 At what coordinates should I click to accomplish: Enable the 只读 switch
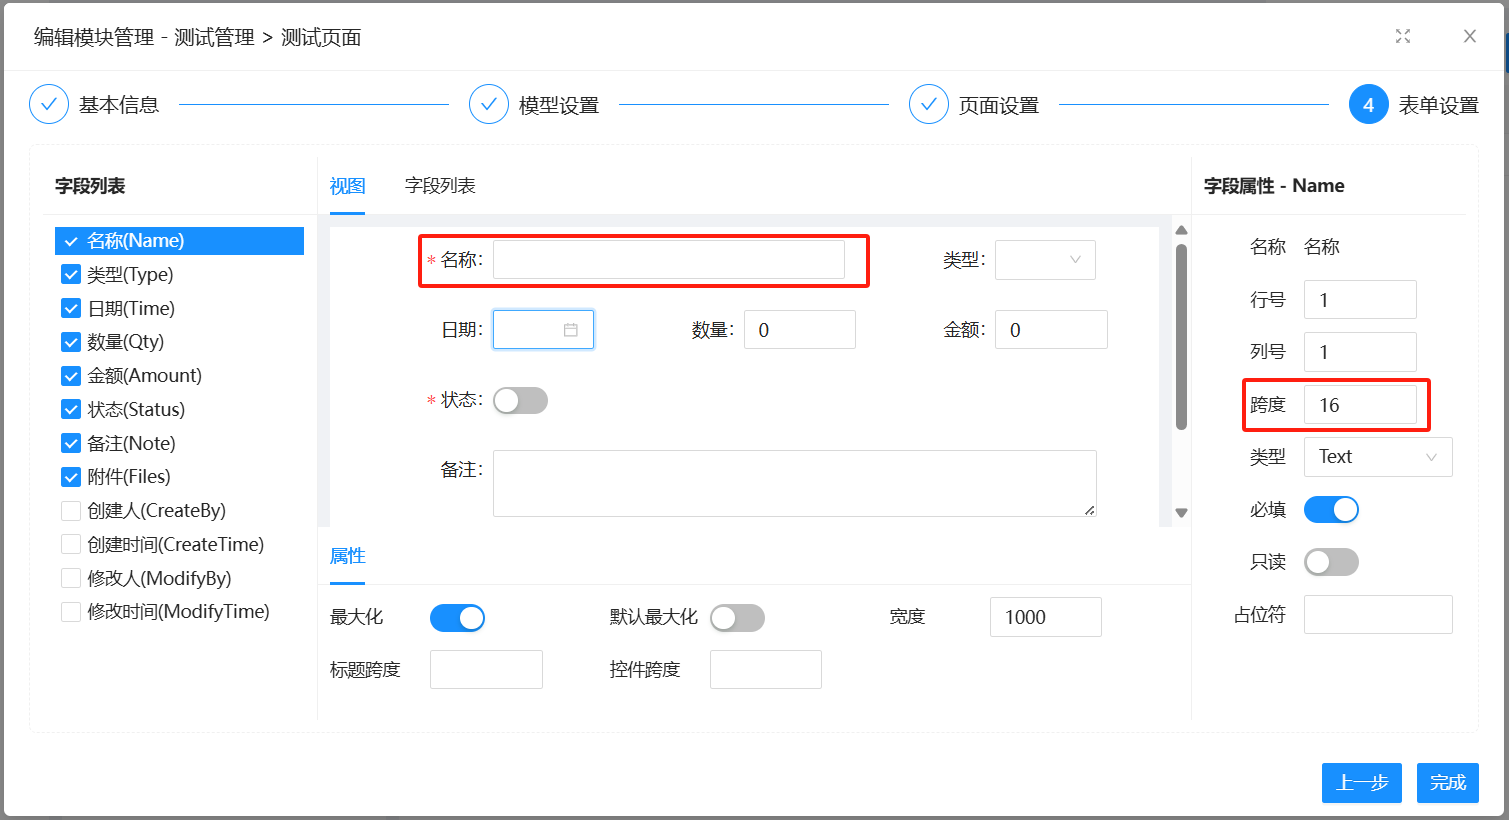[1331, 562]
